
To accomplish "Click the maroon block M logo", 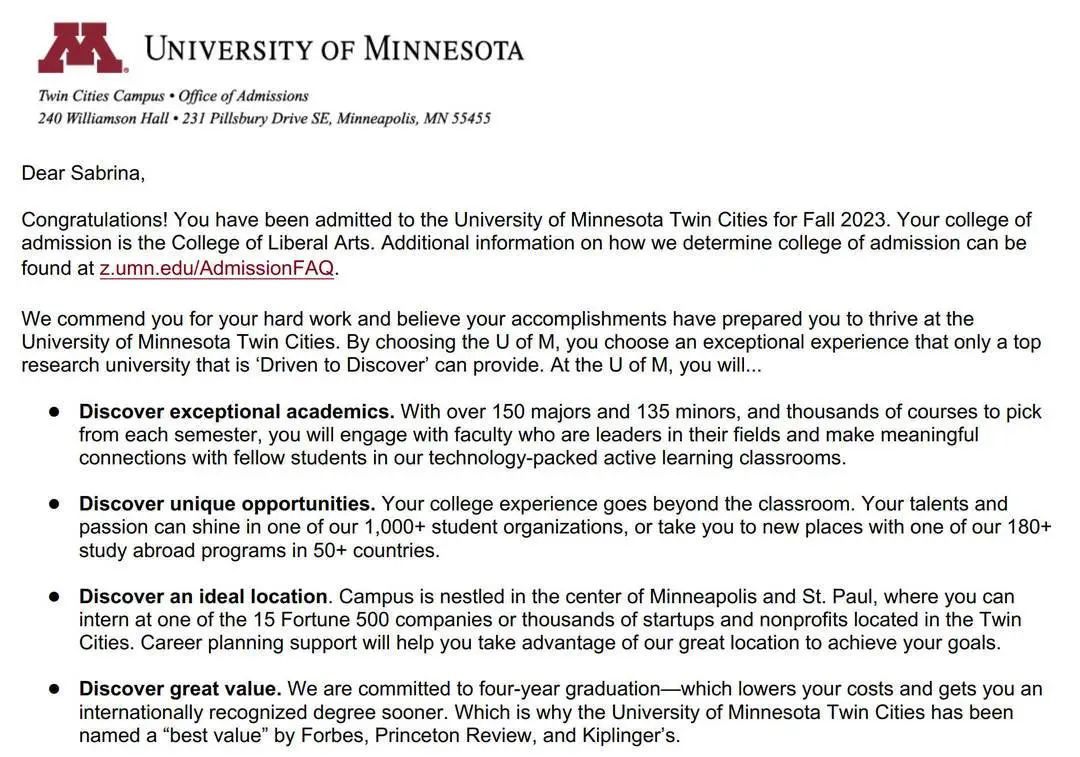I will tap(81, 48).
